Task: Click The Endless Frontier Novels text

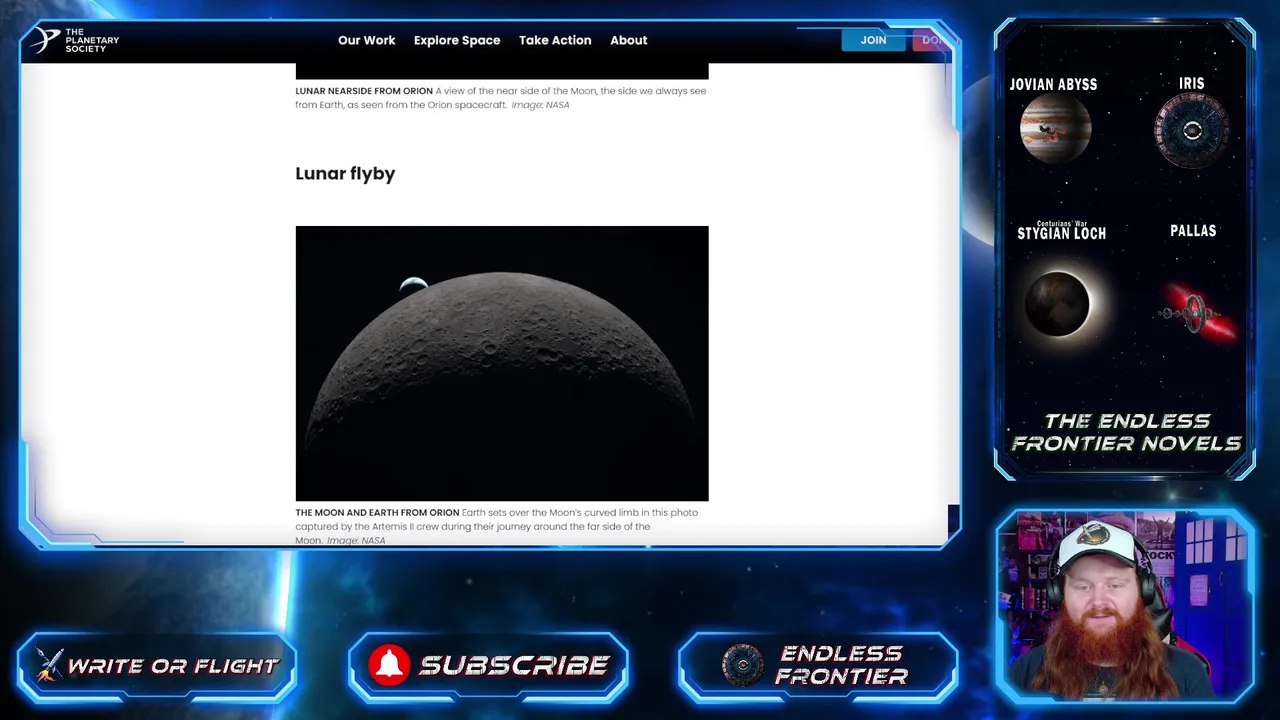Action: (1126, 432)
